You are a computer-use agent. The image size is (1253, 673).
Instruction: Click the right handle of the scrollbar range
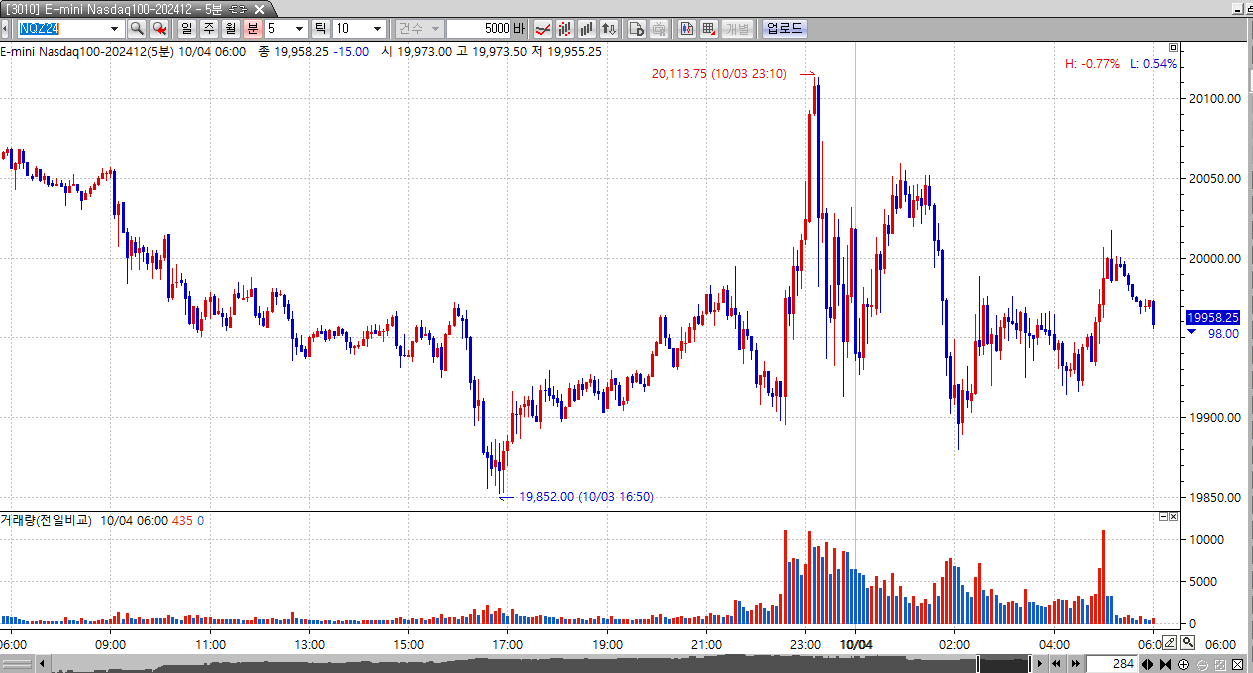point(1030,664)
